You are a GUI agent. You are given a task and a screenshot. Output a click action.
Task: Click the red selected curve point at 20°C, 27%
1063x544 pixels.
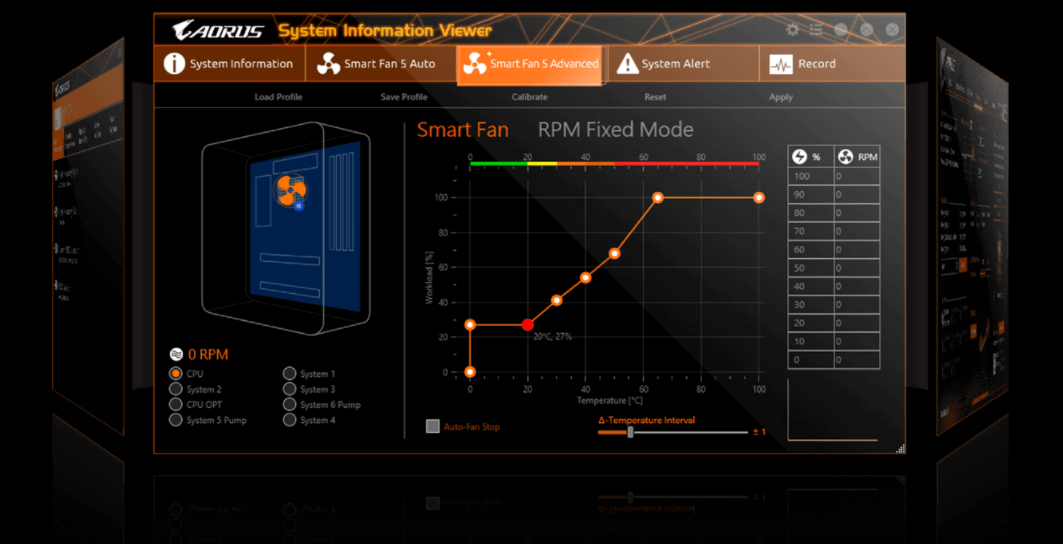[x=527, y=325]
